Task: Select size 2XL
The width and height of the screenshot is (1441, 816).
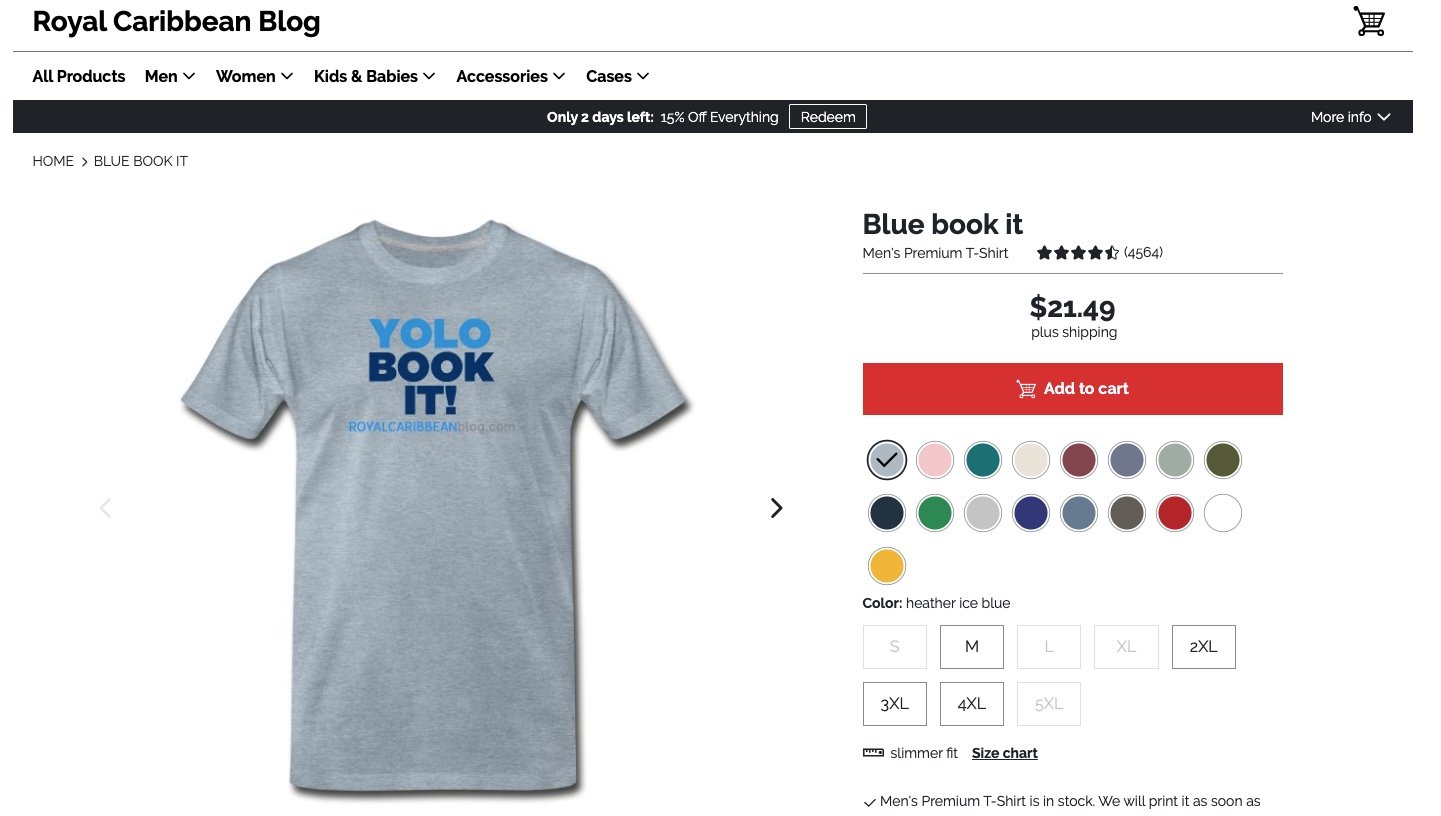Action: coord(1203,647)
